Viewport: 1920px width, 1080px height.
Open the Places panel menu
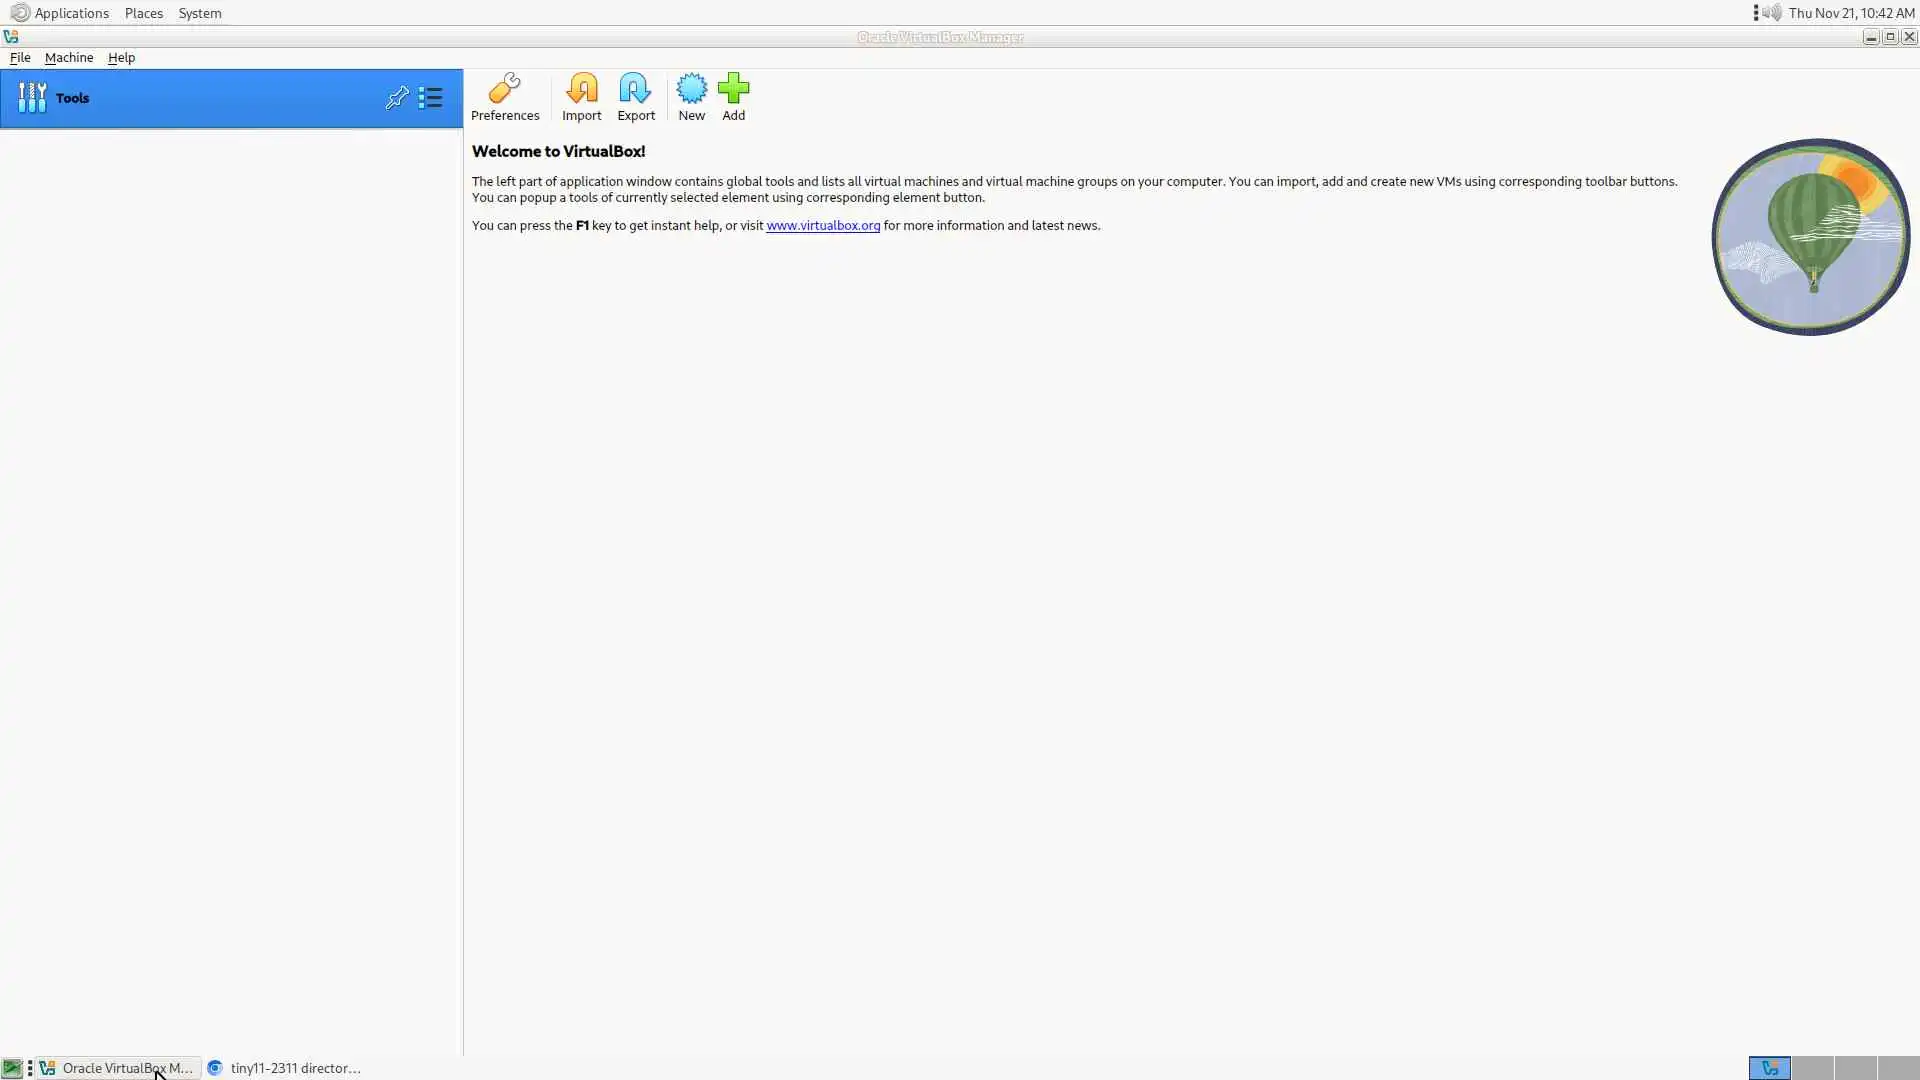[x=143, y=13]
